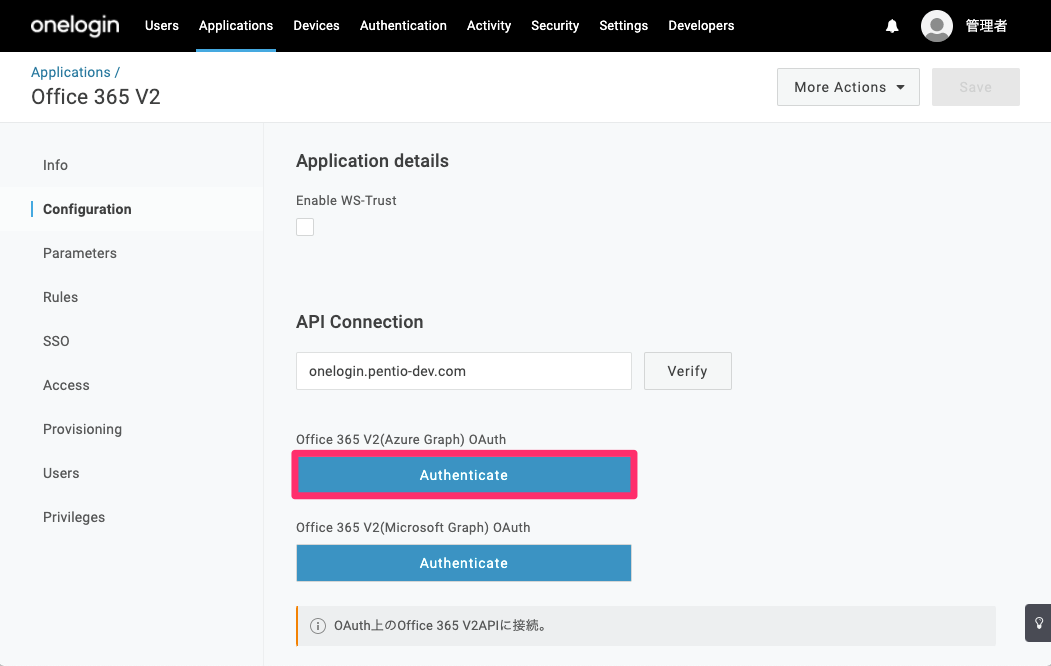
Task: Click the 管理者 user name
Action: (986, 26)
